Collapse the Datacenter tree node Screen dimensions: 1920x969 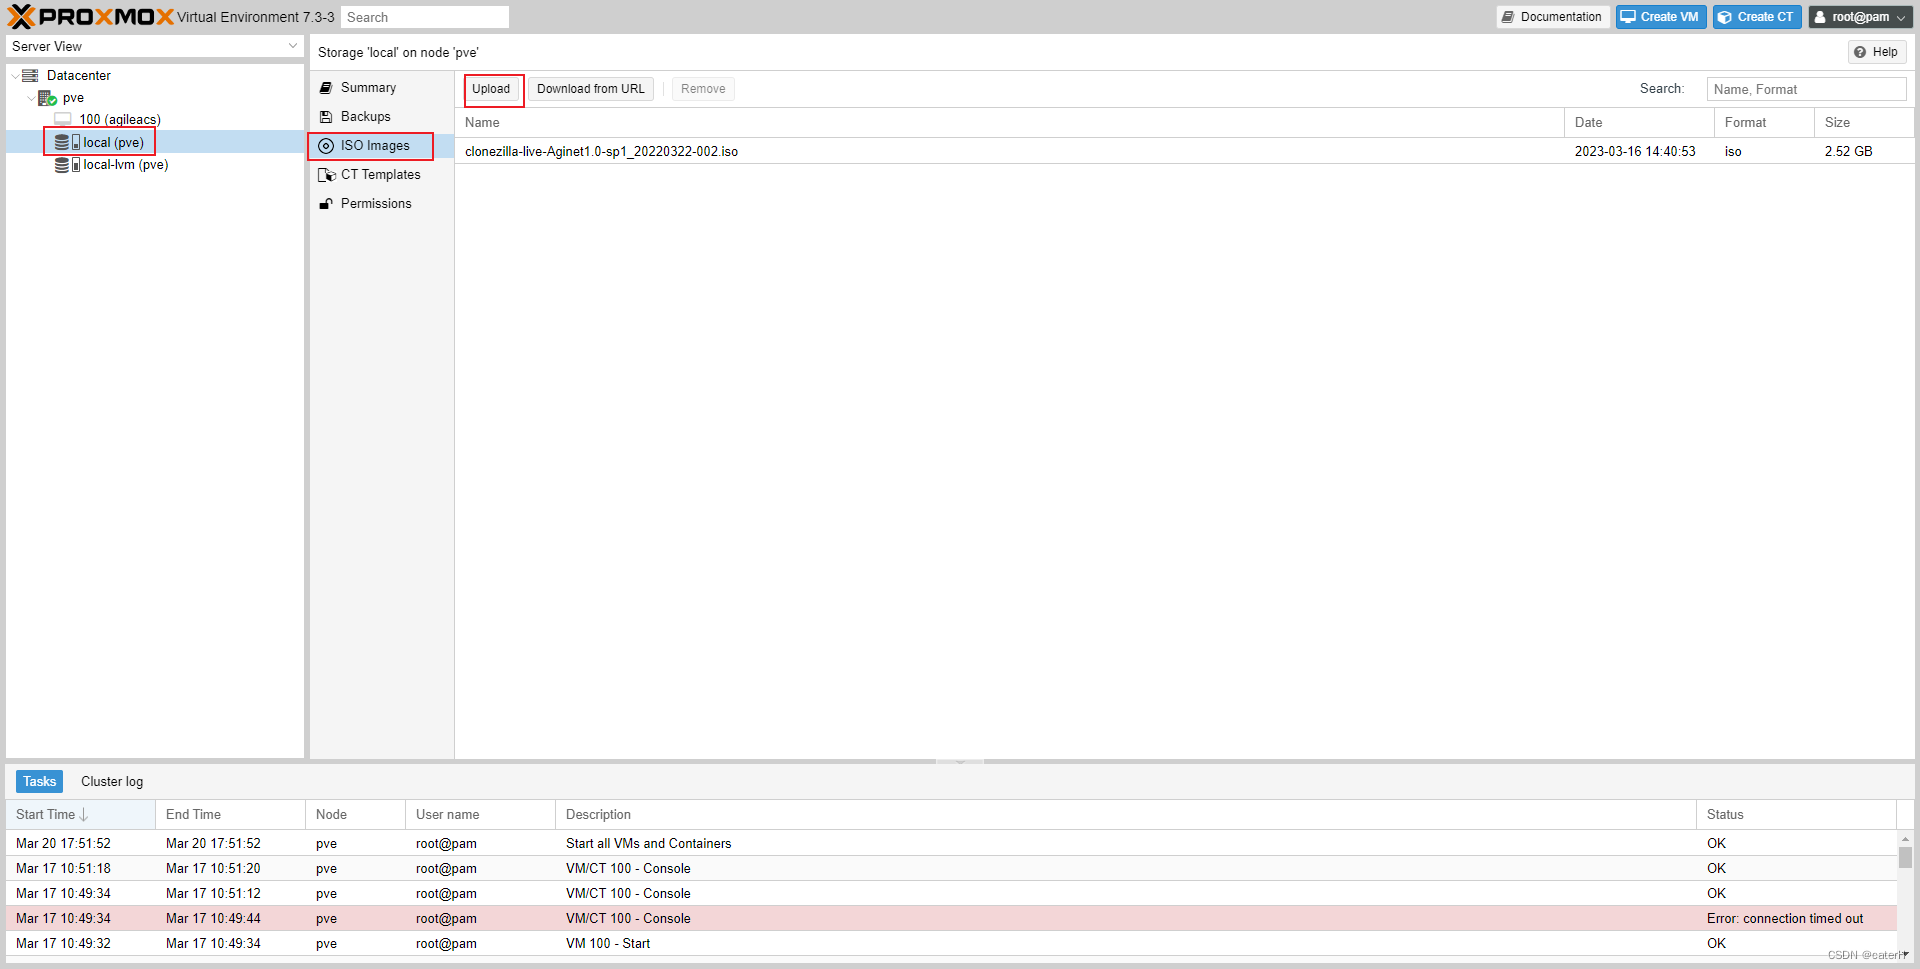point(14,76)
